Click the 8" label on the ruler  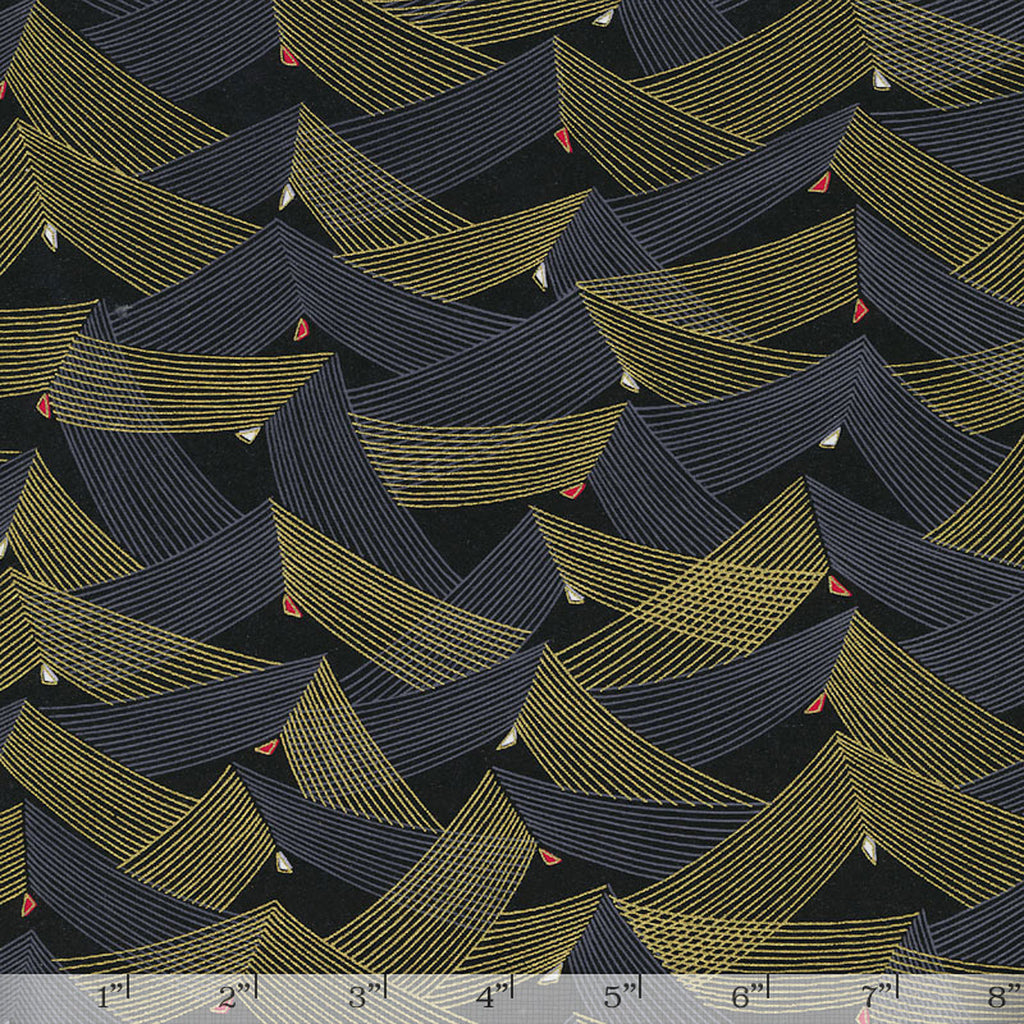point(1002,996)
